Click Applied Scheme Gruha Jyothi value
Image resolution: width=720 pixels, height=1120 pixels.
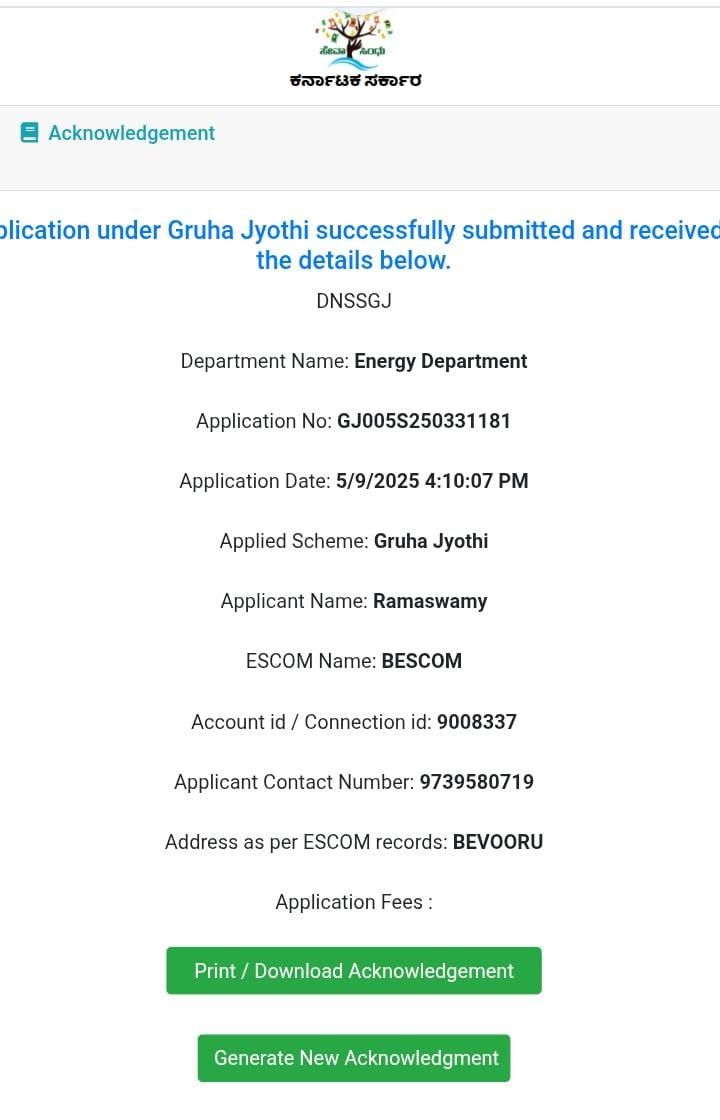click(x=431, y=541)
